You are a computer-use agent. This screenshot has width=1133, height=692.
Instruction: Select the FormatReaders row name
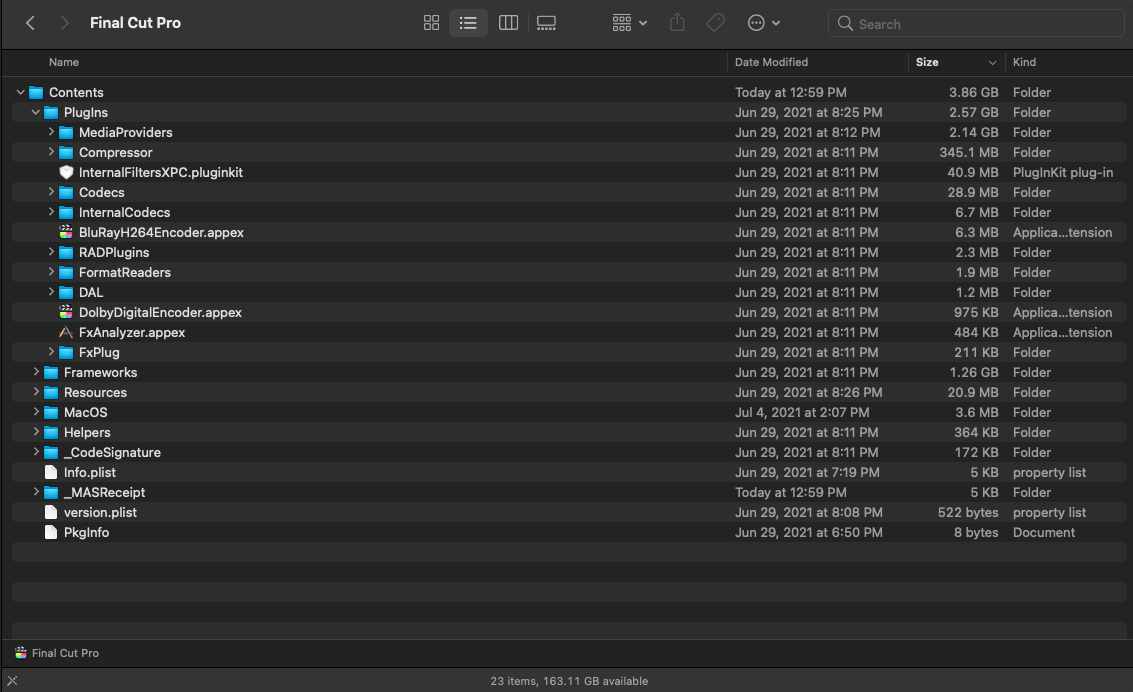click(124, 272)
